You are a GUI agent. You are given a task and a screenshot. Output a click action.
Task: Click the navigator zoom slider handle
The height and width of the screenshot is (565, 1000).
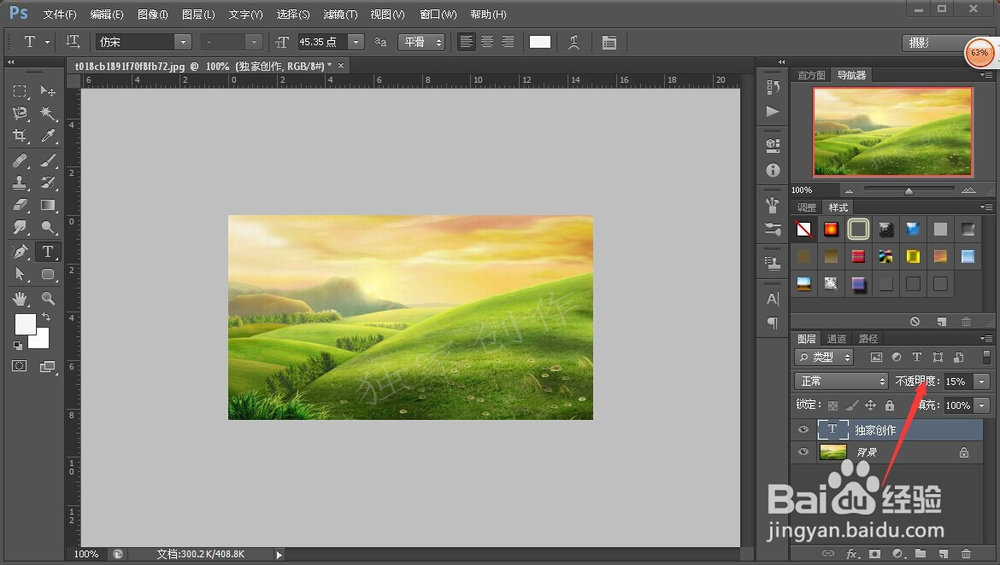[908, 191]
